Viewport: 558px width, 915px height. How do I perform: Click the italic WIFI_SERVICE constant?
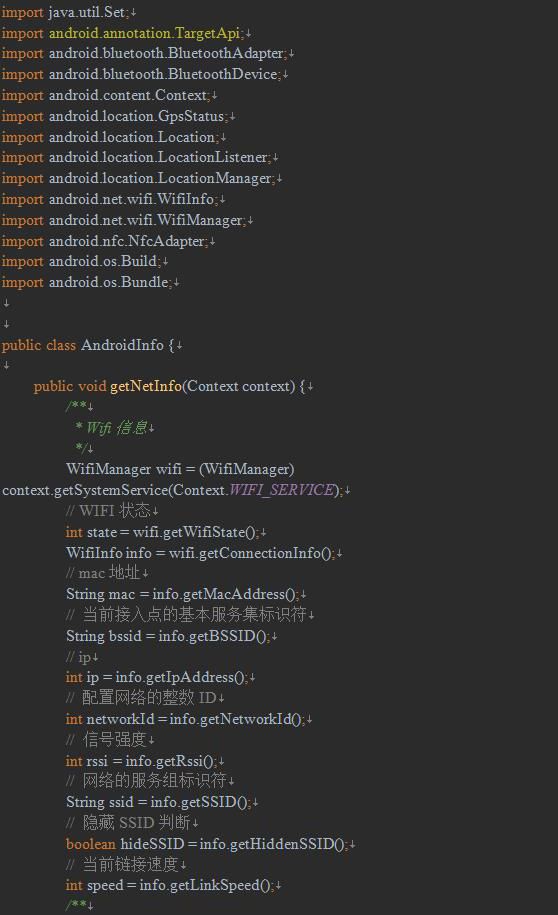pyautogui.click(x=281, y=490)
